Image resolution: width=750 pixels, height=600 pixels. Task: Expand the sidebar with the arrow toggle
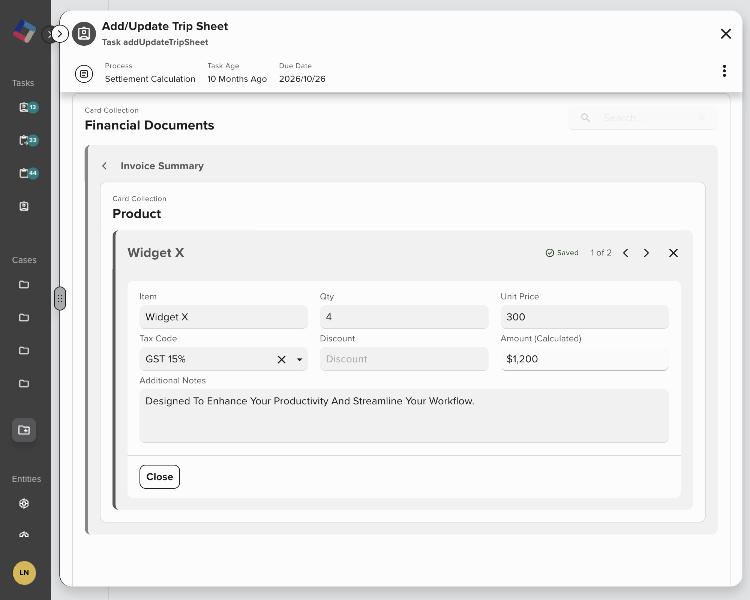[x=59, y=34]
